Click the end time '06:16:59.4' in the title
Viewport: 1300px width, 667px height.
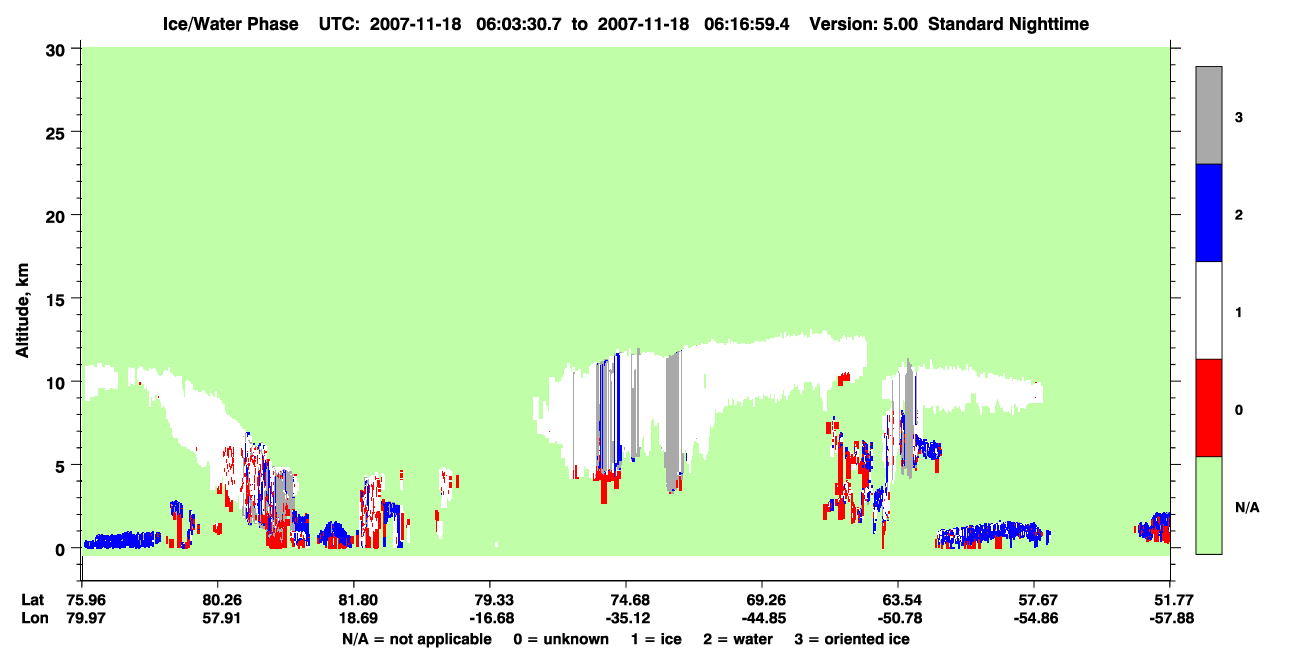(x=749, y=24)
